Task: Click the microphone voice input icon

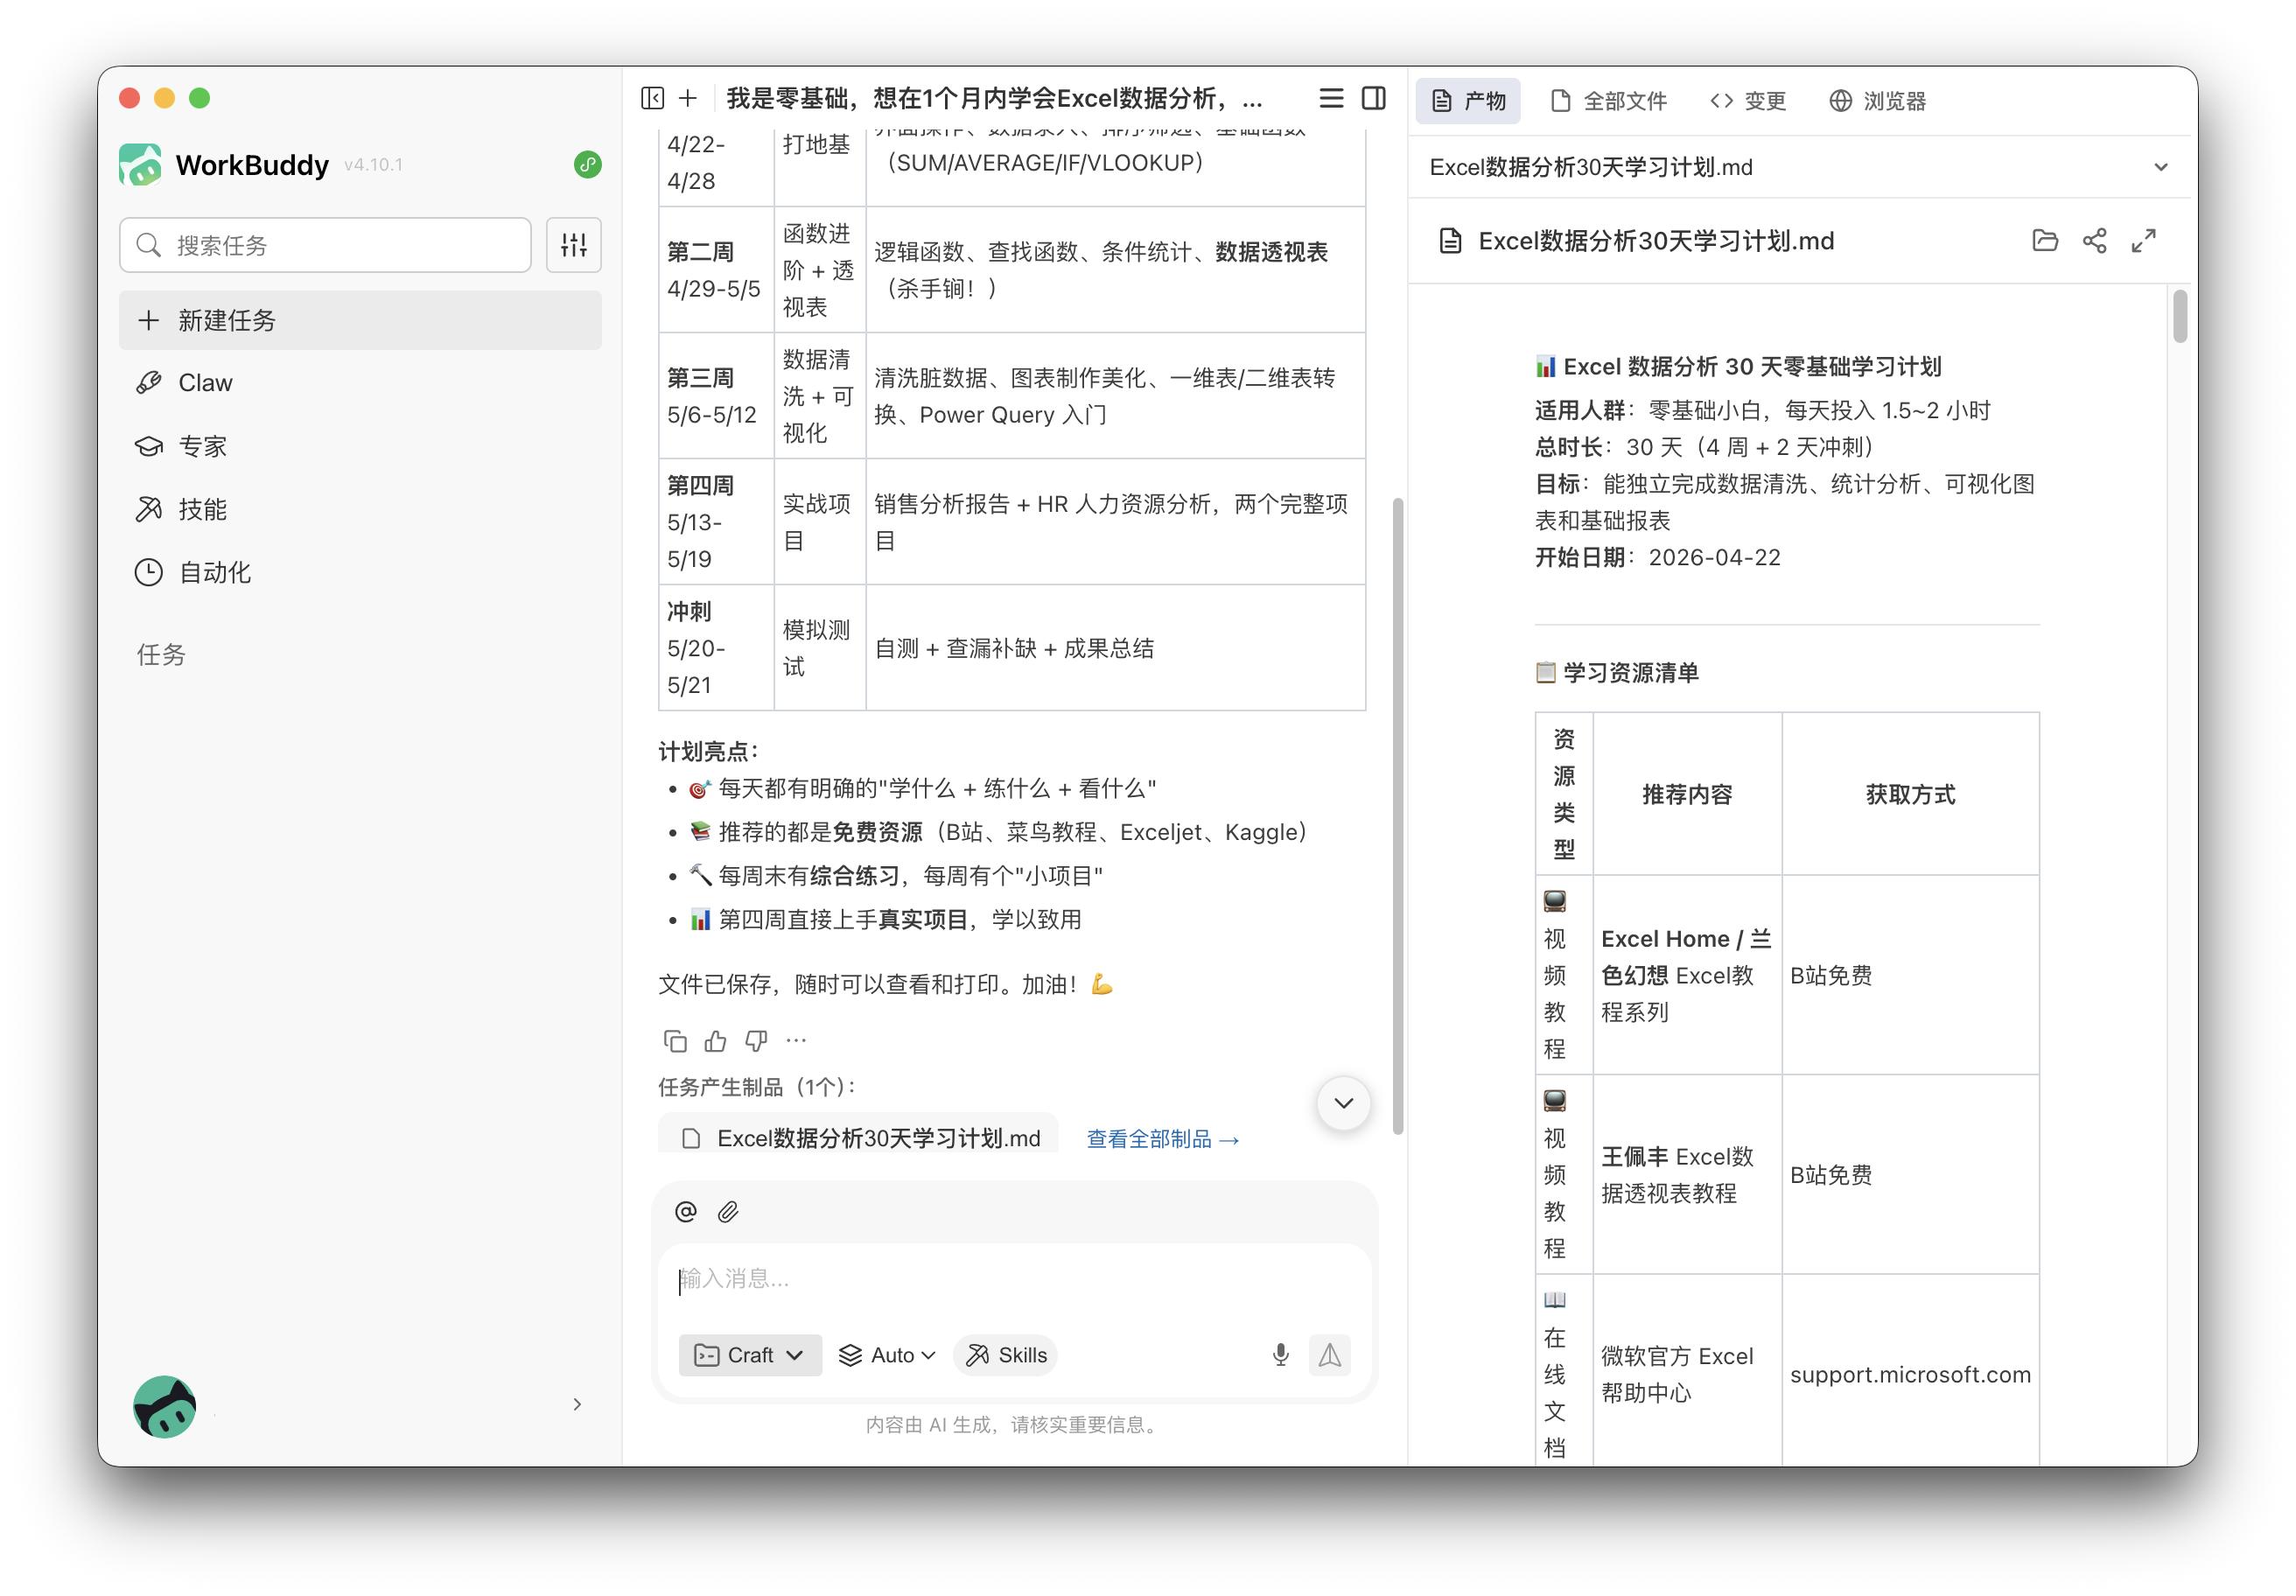Action: click(1280, 1355)
